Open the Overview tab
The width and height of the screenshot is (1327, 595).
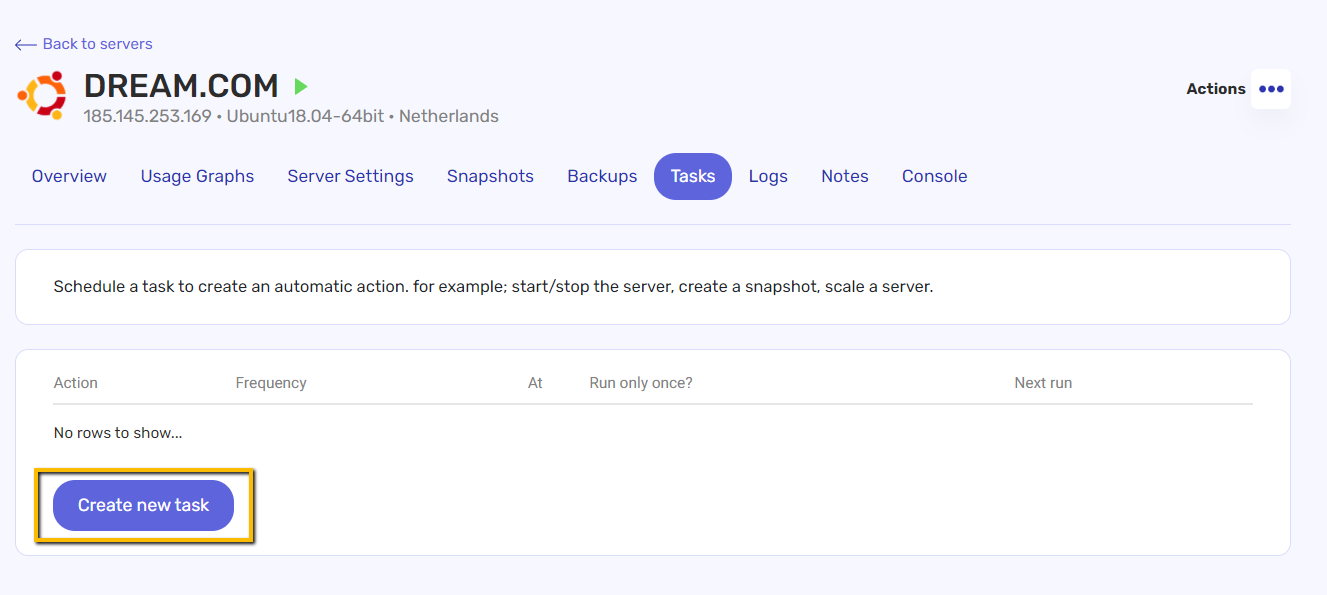(69, 176)
